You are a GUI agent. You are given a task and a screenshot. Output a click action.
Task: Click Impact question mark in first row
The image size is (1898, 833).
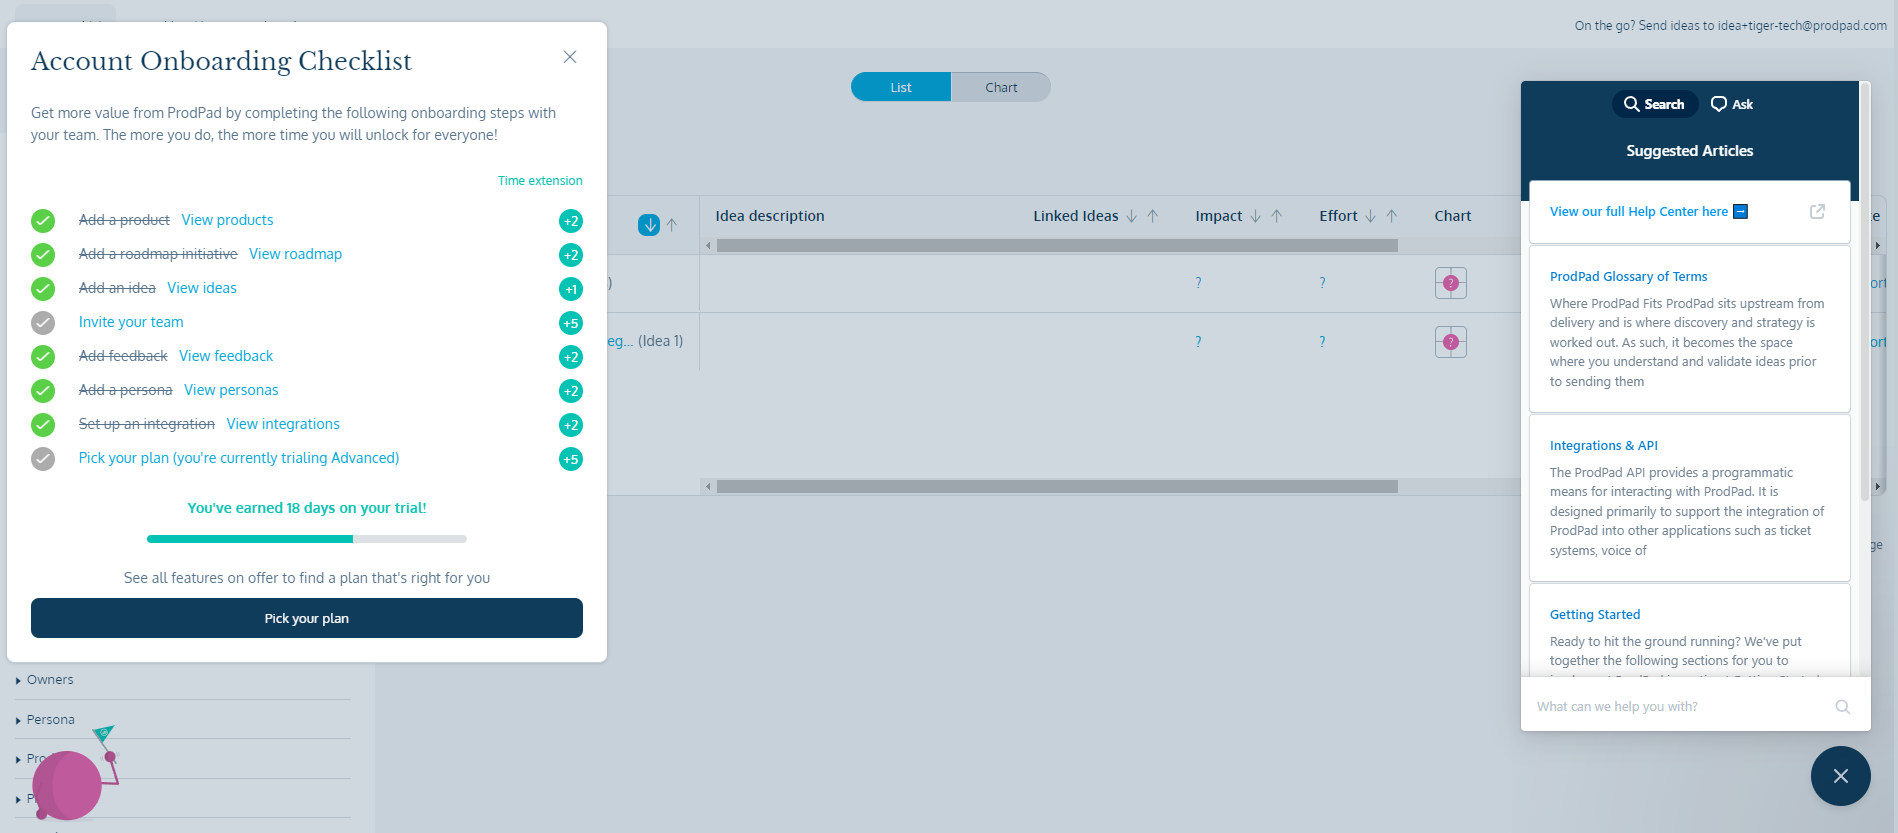[x=1198, y=283]
